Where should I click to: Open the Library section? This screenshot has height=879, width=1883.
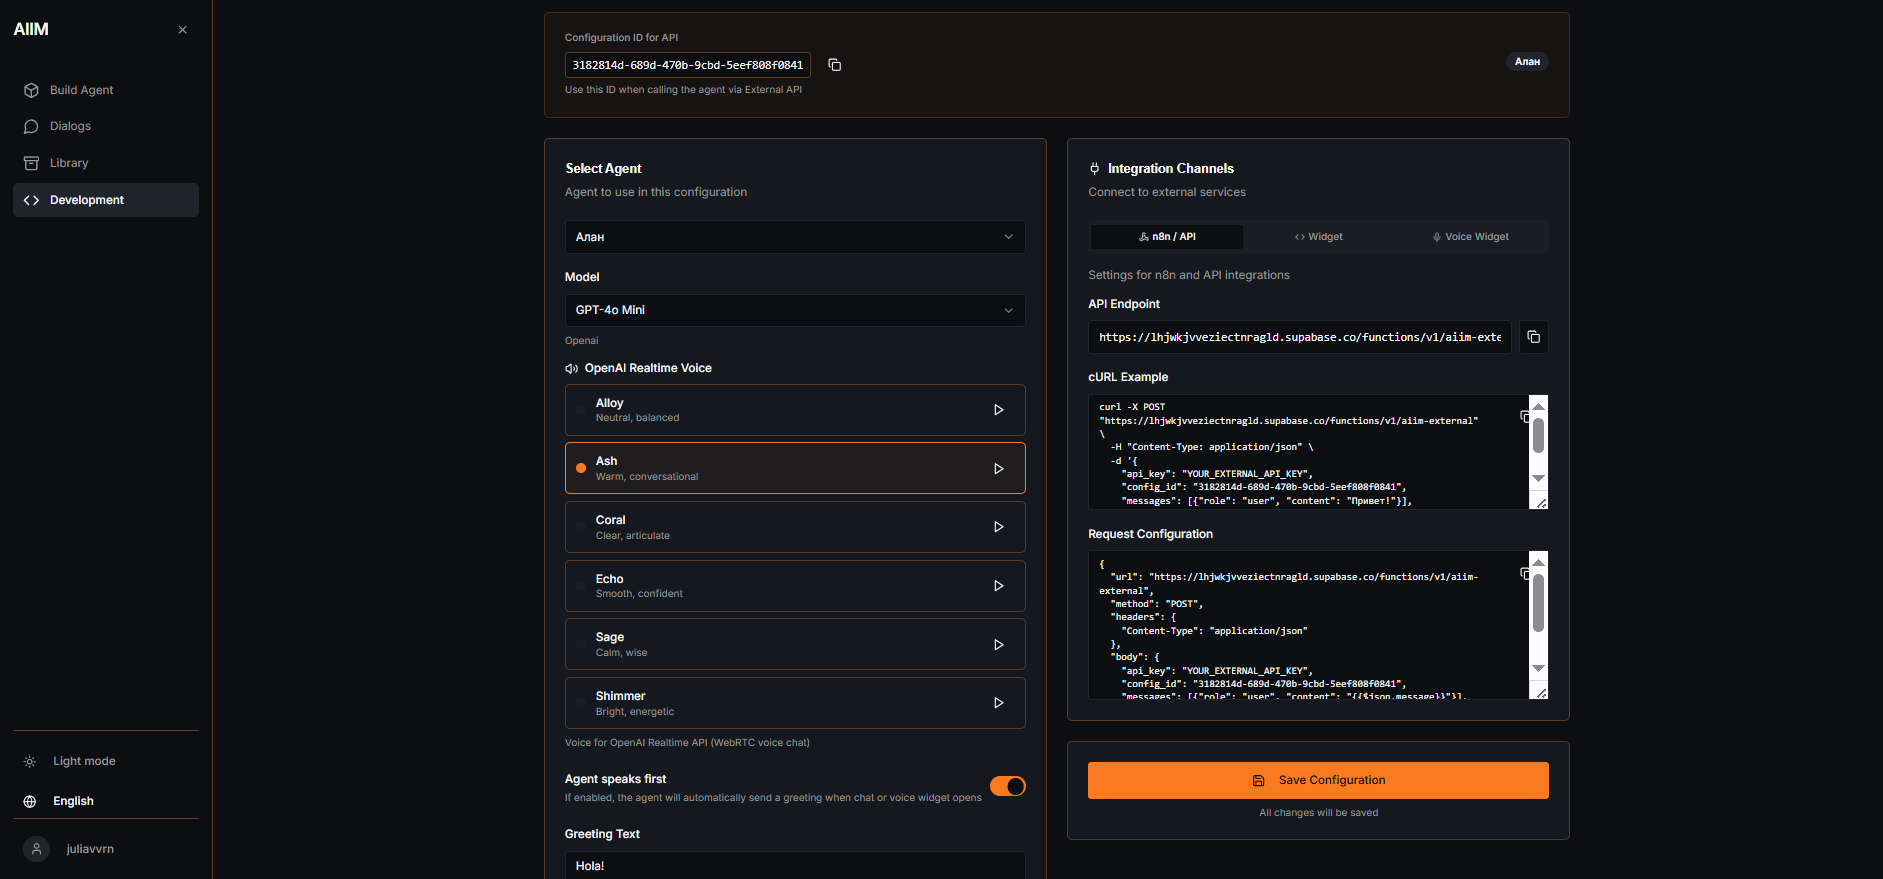click(x=106, y=163)
